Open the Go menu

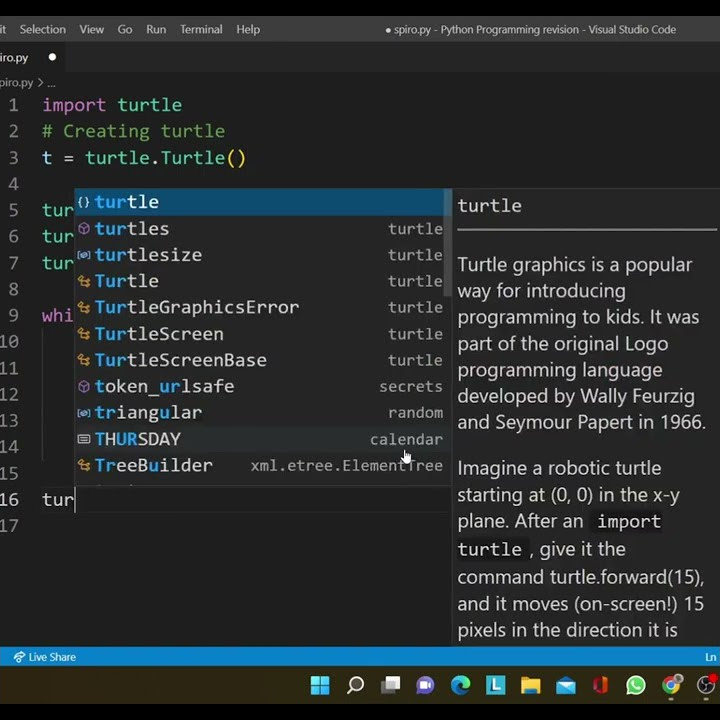(125, 29)
